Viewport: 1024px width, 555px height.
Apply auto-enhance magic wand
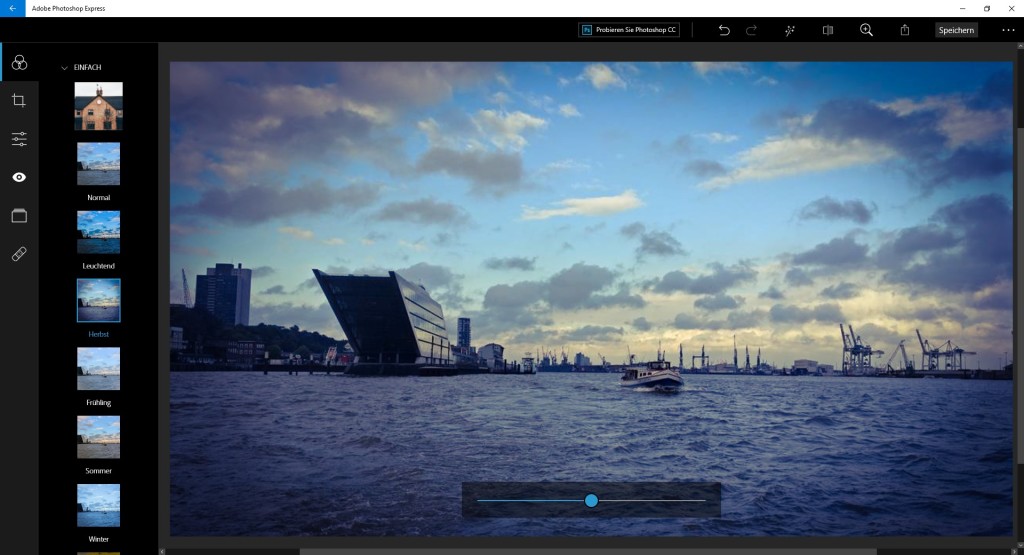pos(789,30)
